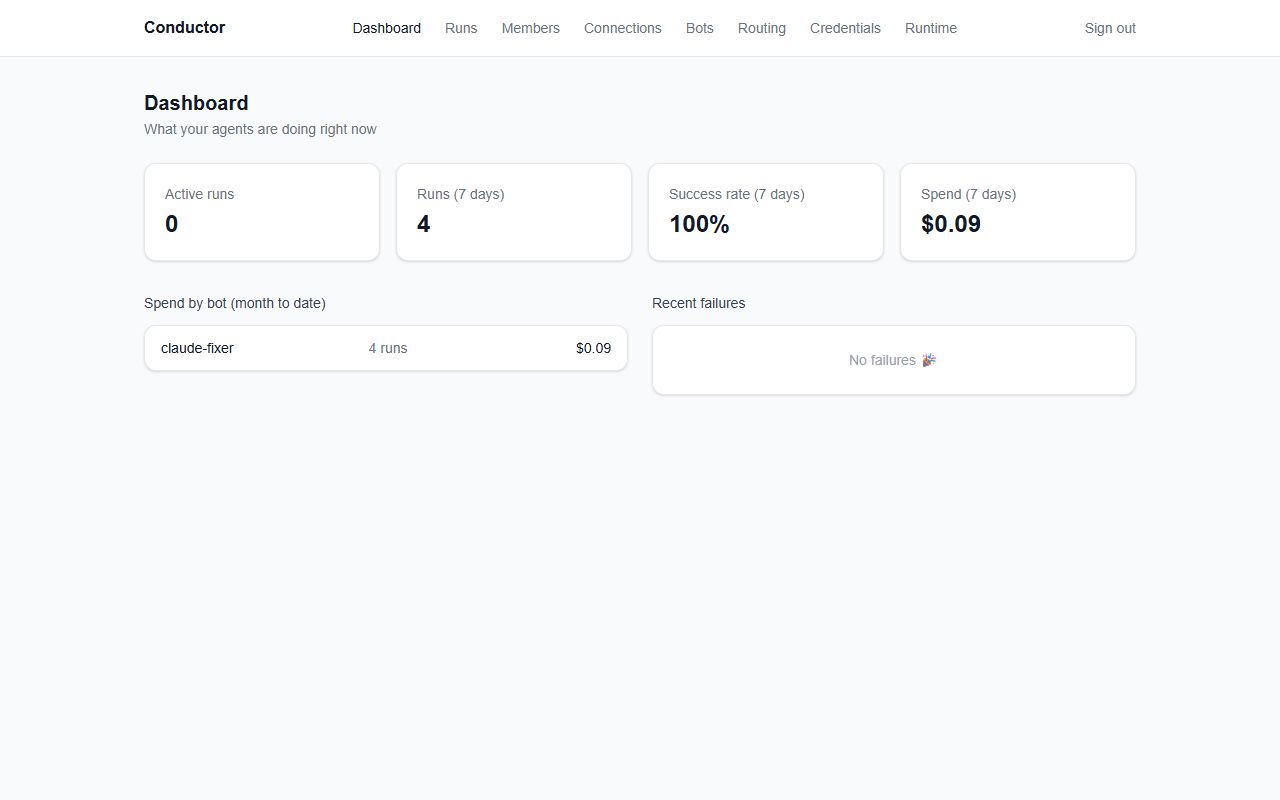The image size is (1280, 800).
Task: Select the Dashboard nav tab
Action: pos(386,28)
